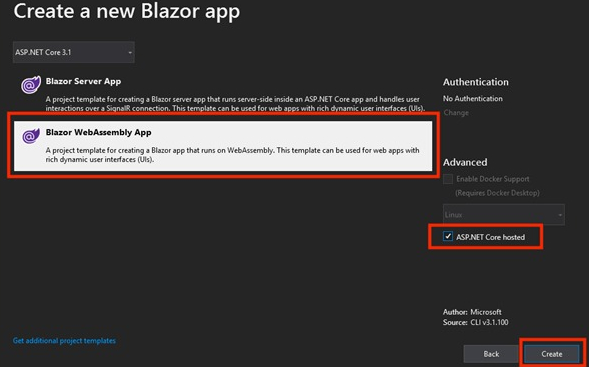589x367 pixels.
Task: Click the Blazor WebAssembly App description text
Action: (233, 155)
